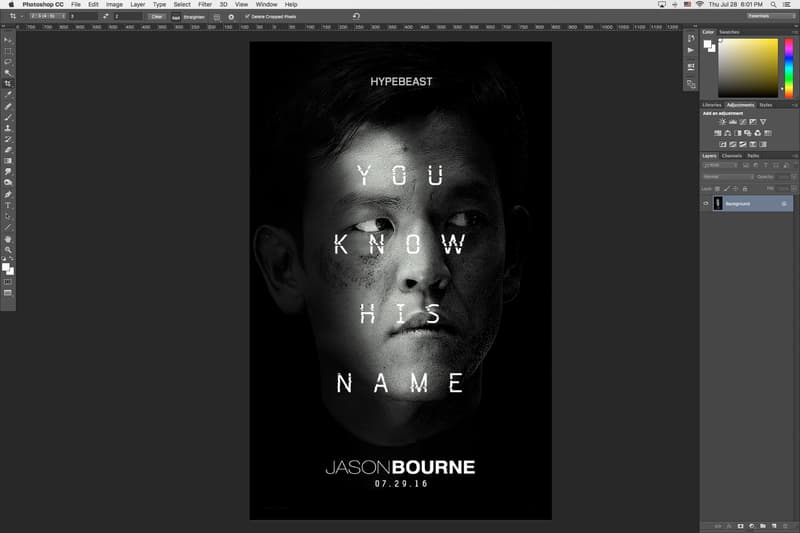Hide the Background layer eye icon
This screenshot has width=800, height=533.
click(706, 204)
